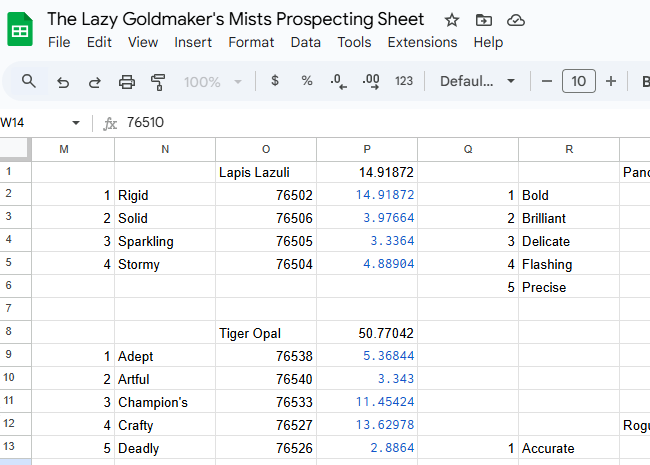Image resolution: width=650 pixels, height=465 pixels.
Task: Open more number formats 123
Action: point(404,81)
